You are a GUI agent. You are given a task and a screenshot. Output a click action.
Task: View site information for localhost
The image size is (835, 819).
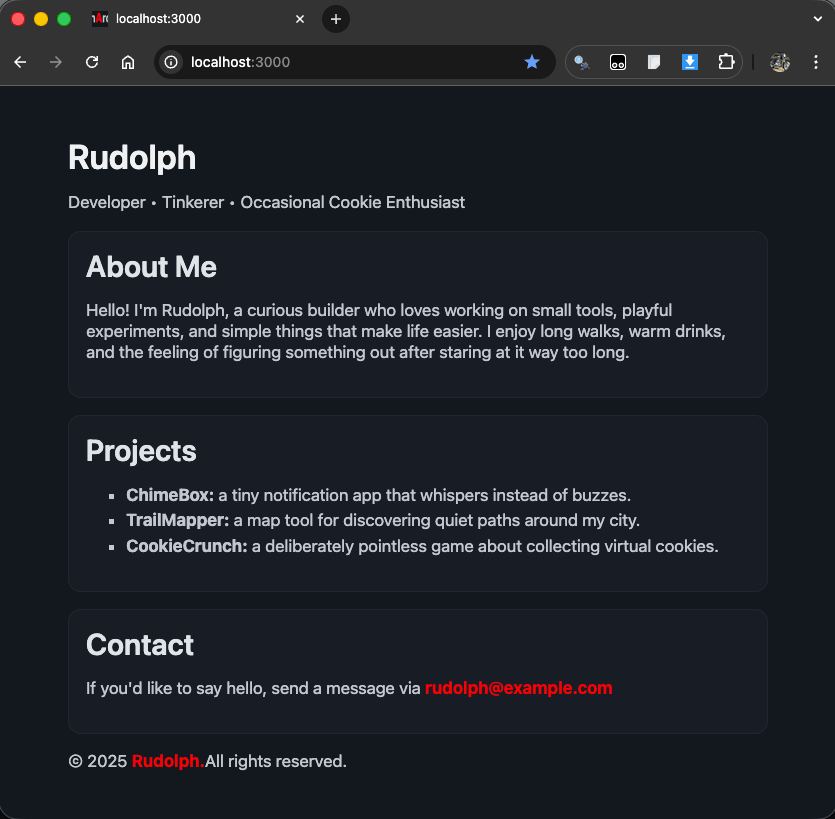(171, 62)
